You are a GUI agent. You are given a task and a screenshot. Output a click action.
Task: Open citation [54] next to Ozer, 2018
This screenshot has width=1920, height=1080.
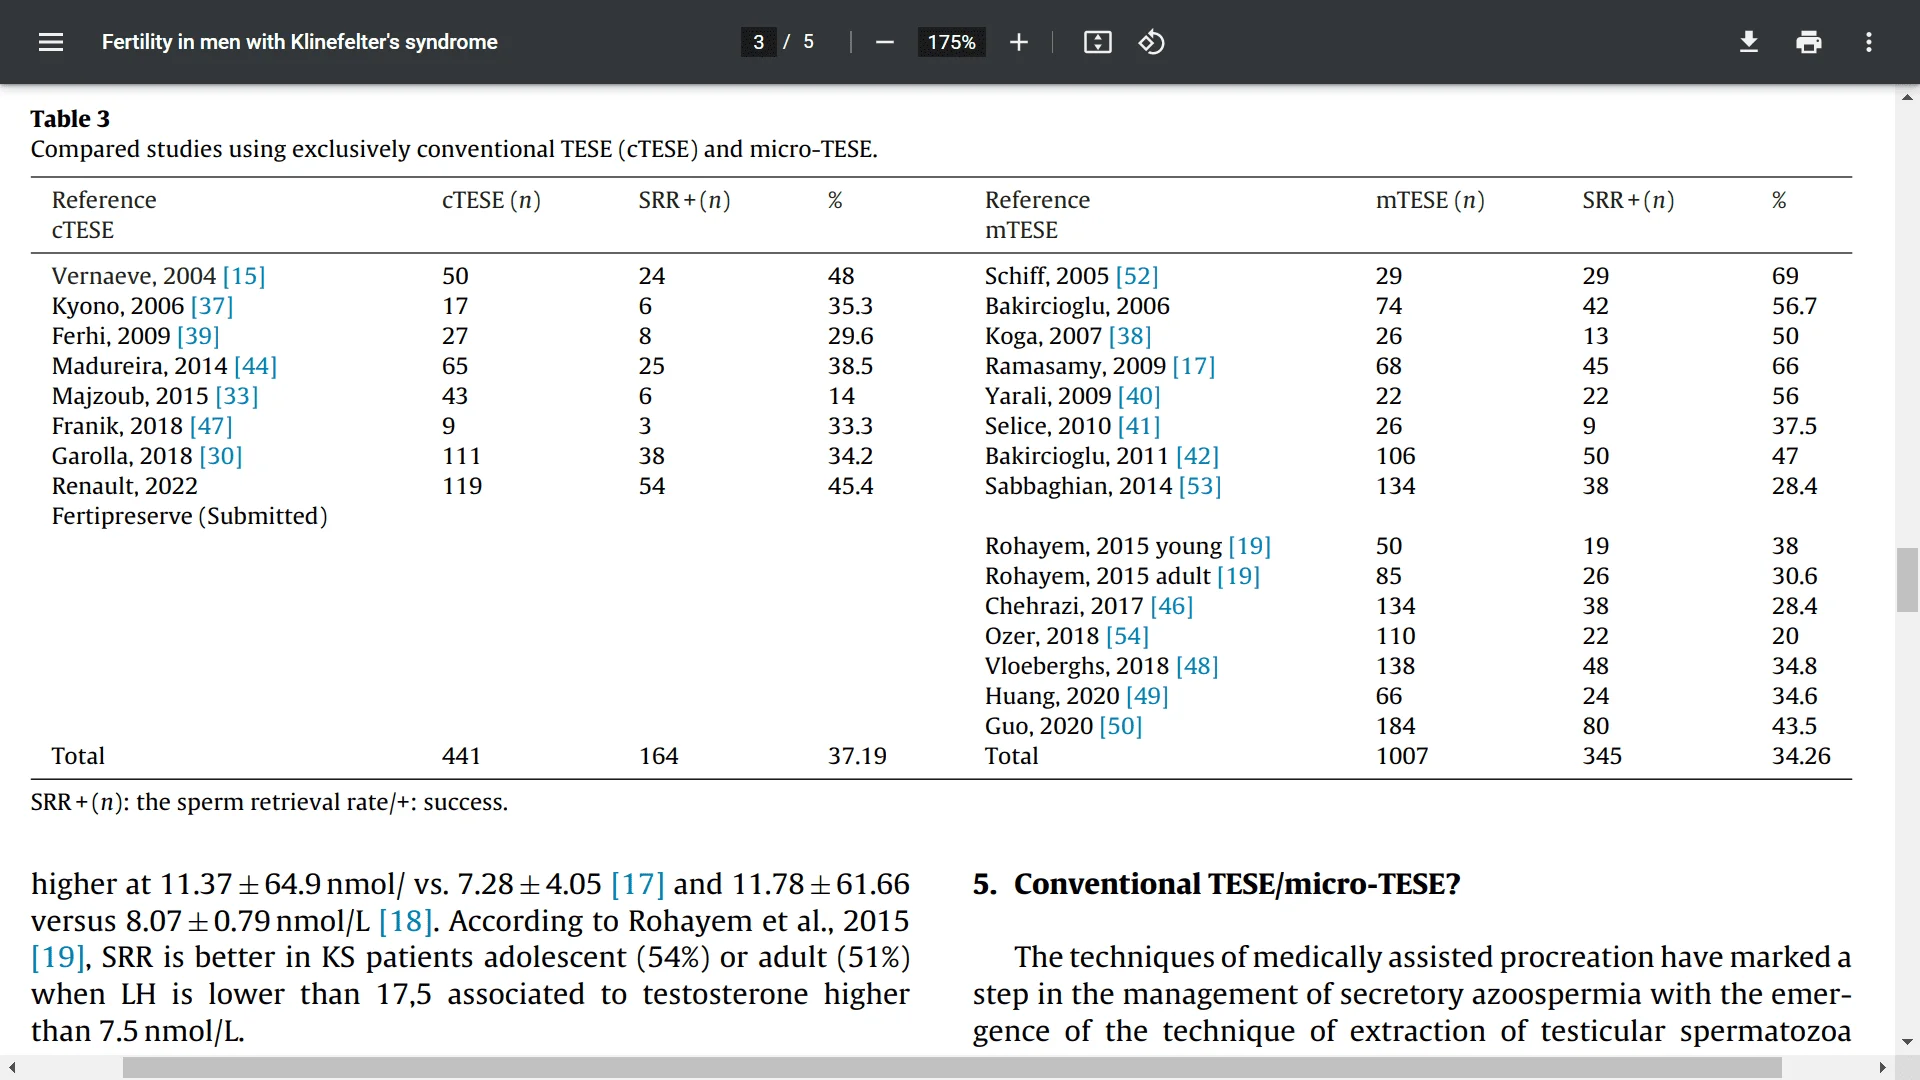click(1128, 636)
